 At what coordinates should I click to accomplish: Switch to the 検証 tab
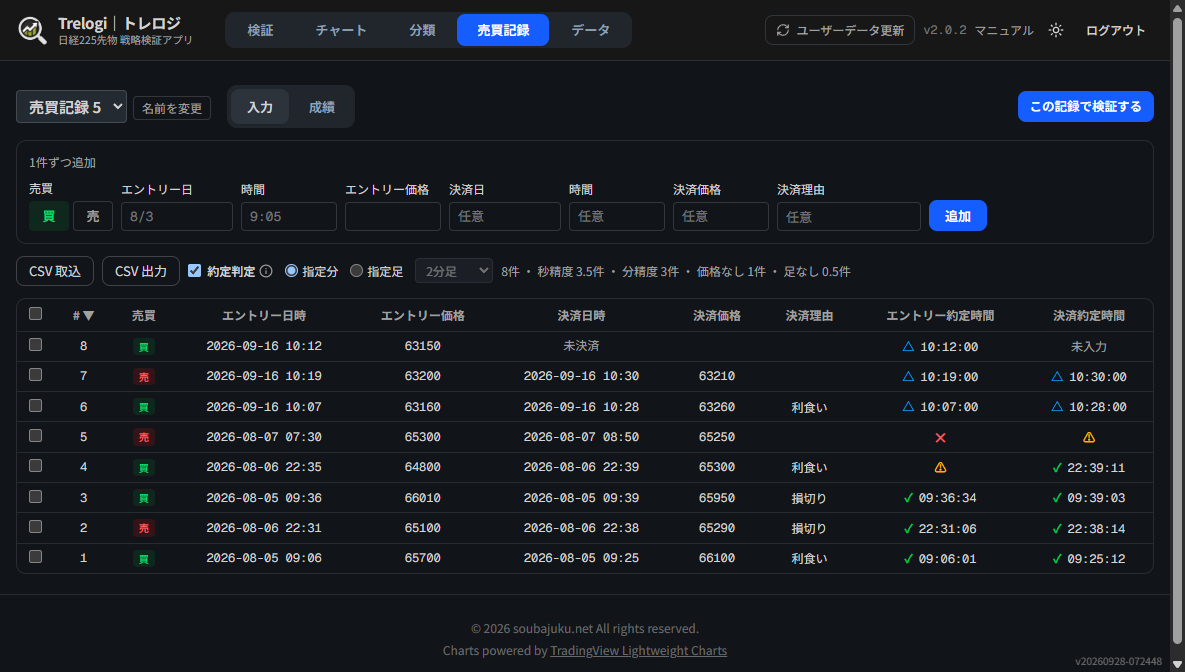point(260,30)
